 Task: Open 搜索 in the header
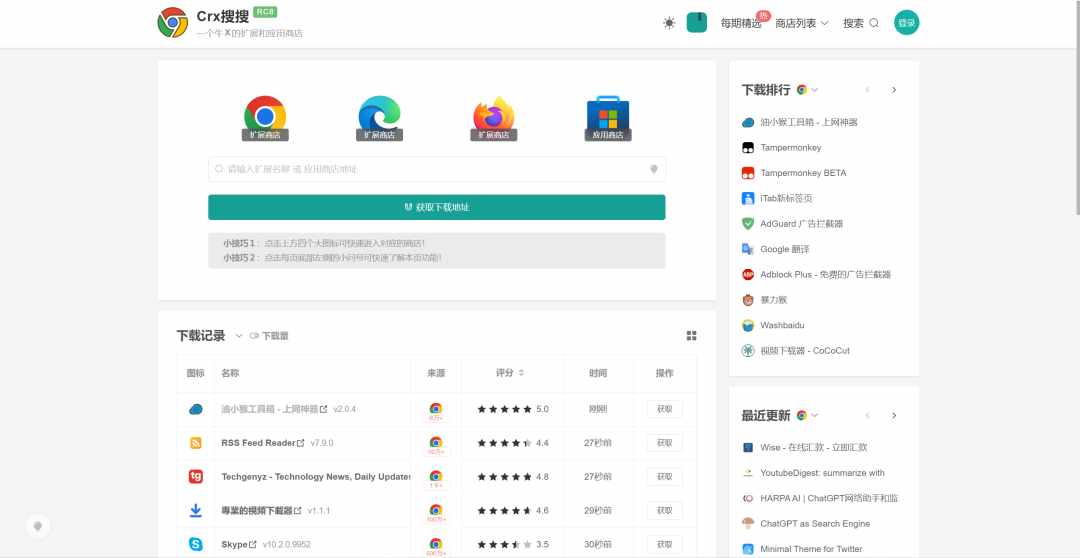point(861,23)
